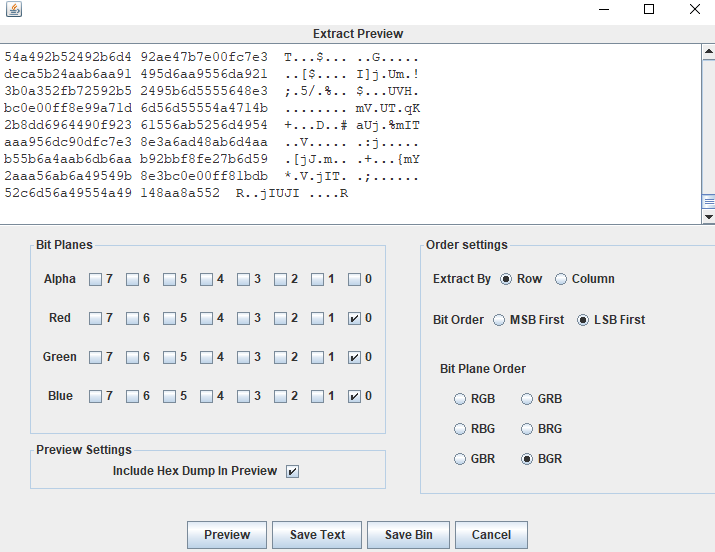The image size is (715, 552).
Task: Select Blue bit plane 4
Action: point(206,397)
